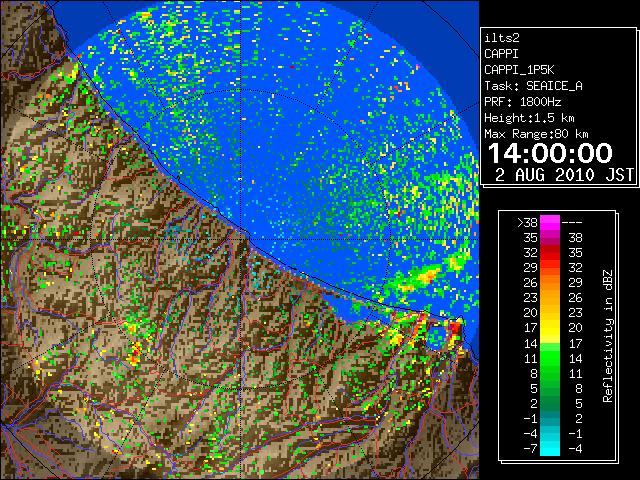This screenshot has height=480, width=640.
Task: Click the '---' legend entry
Action: [572, 223]
